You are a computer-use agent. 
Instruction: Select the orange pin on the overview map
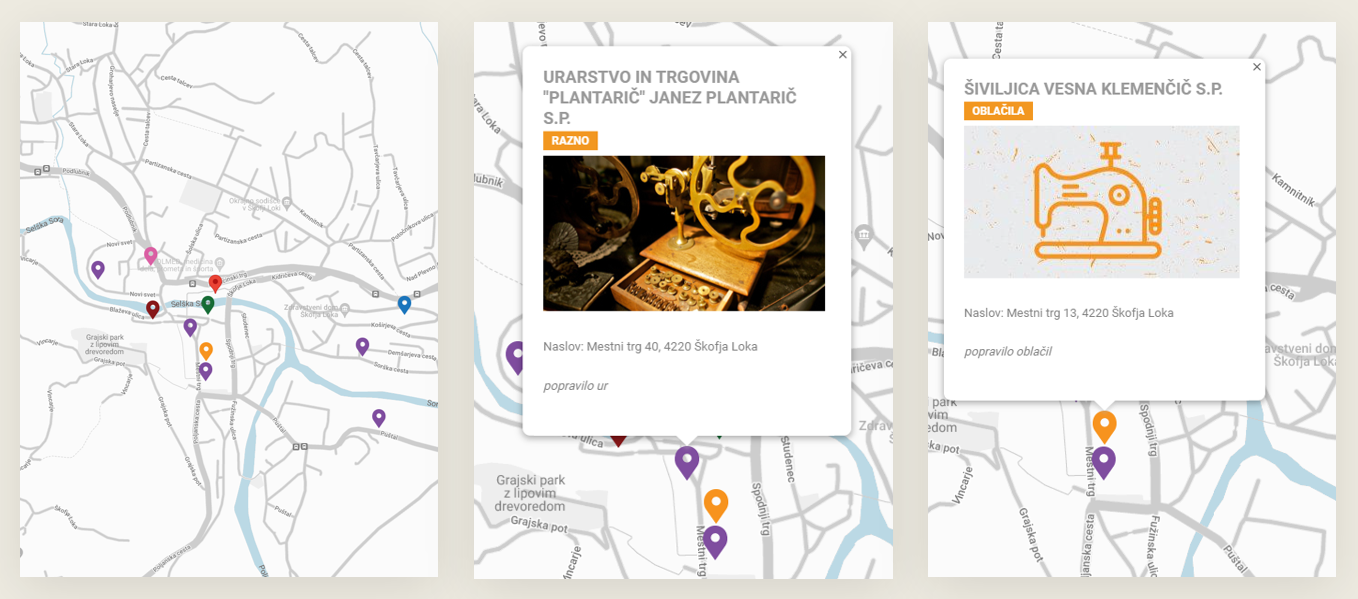click(206, 350)
